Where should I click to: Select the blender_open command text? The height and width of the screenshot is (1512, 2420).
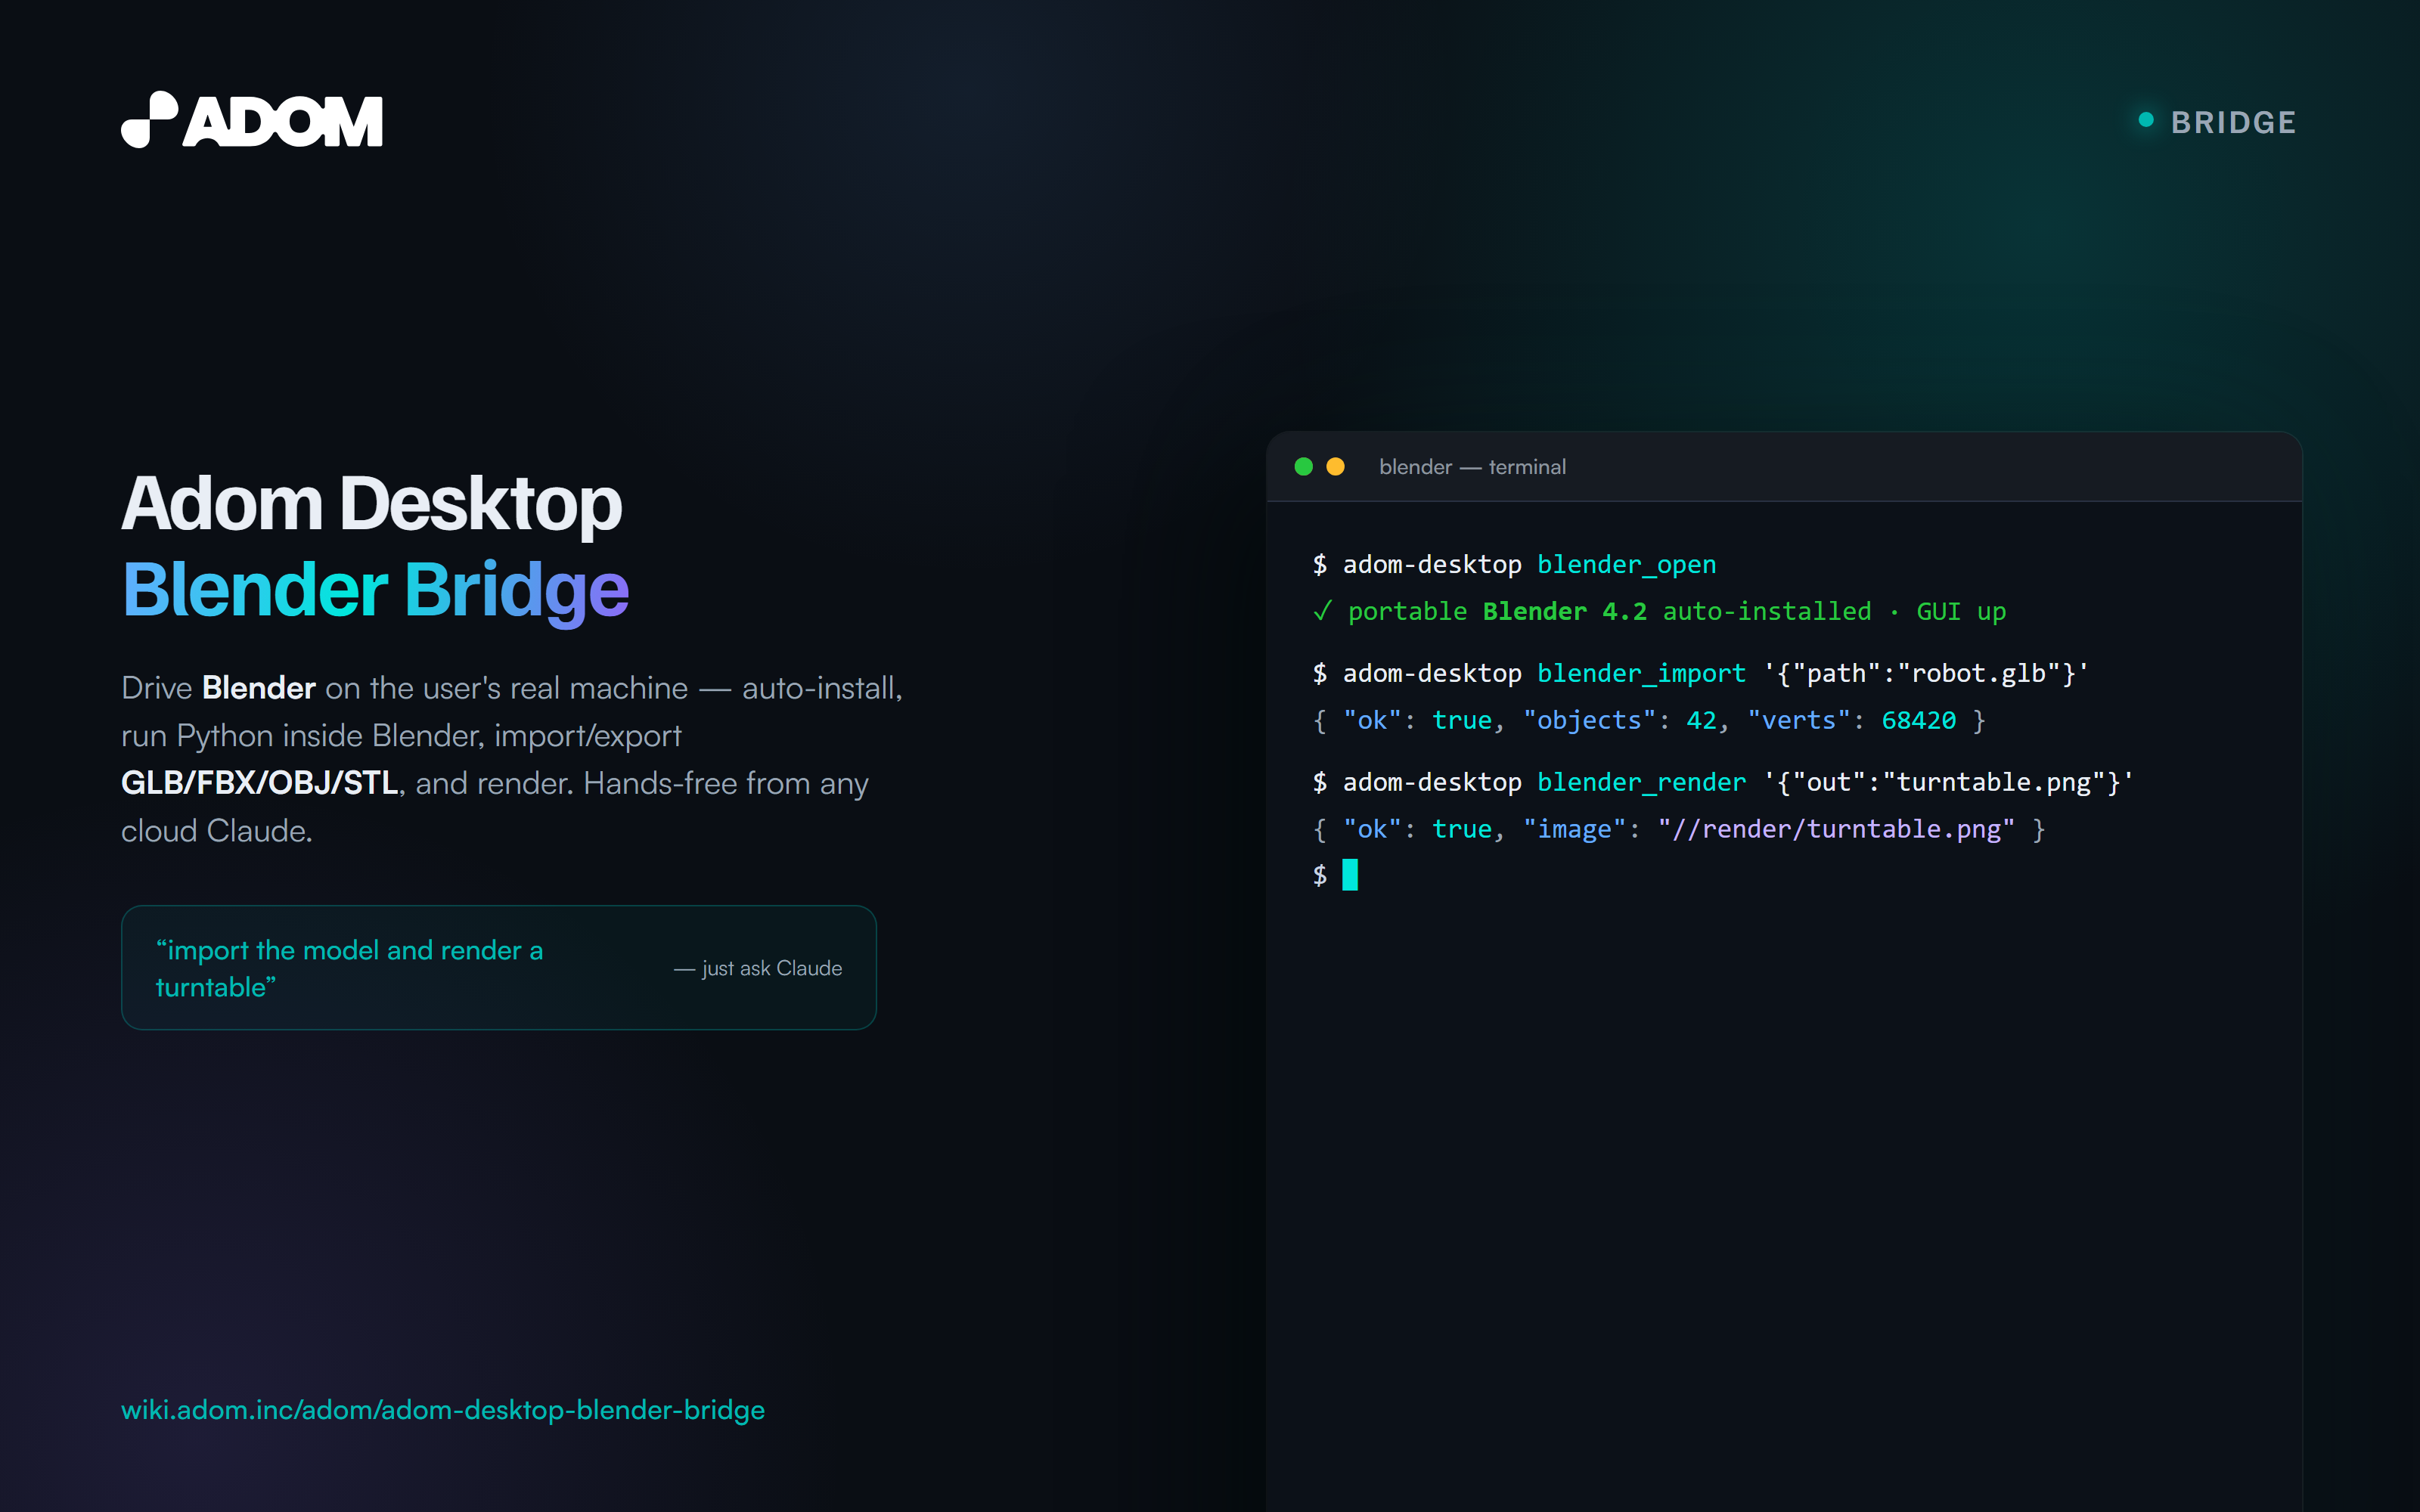click(1626, 565)
